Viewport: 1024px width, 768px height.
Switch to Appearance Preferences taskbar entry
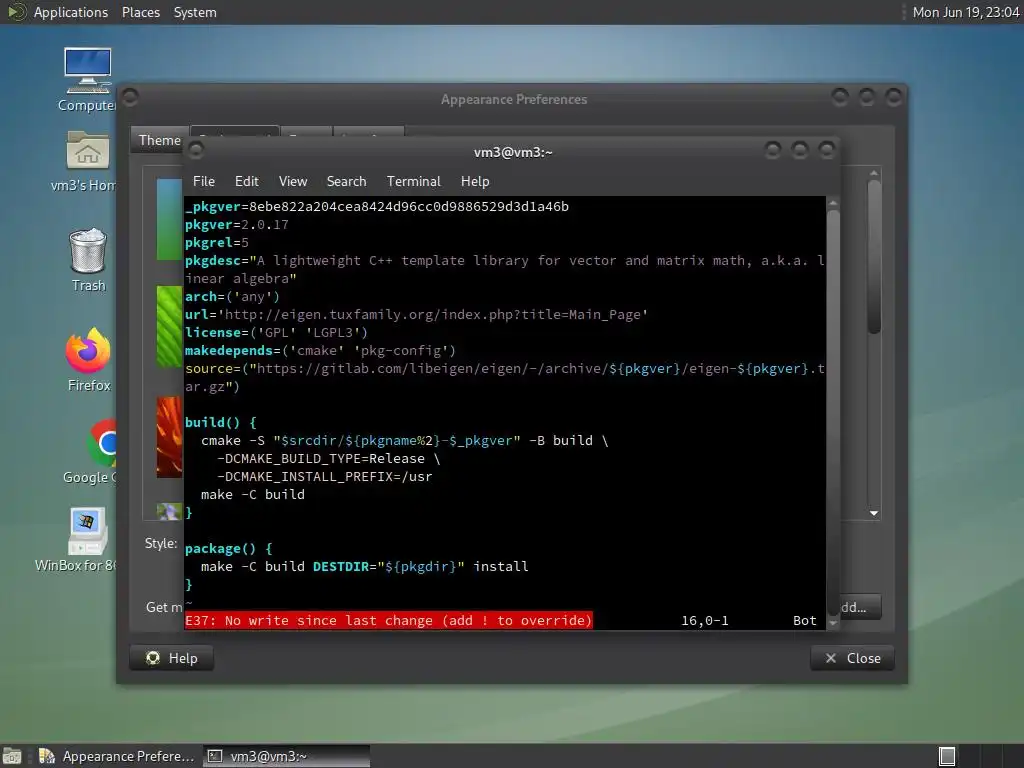click(x=116, y=756)
